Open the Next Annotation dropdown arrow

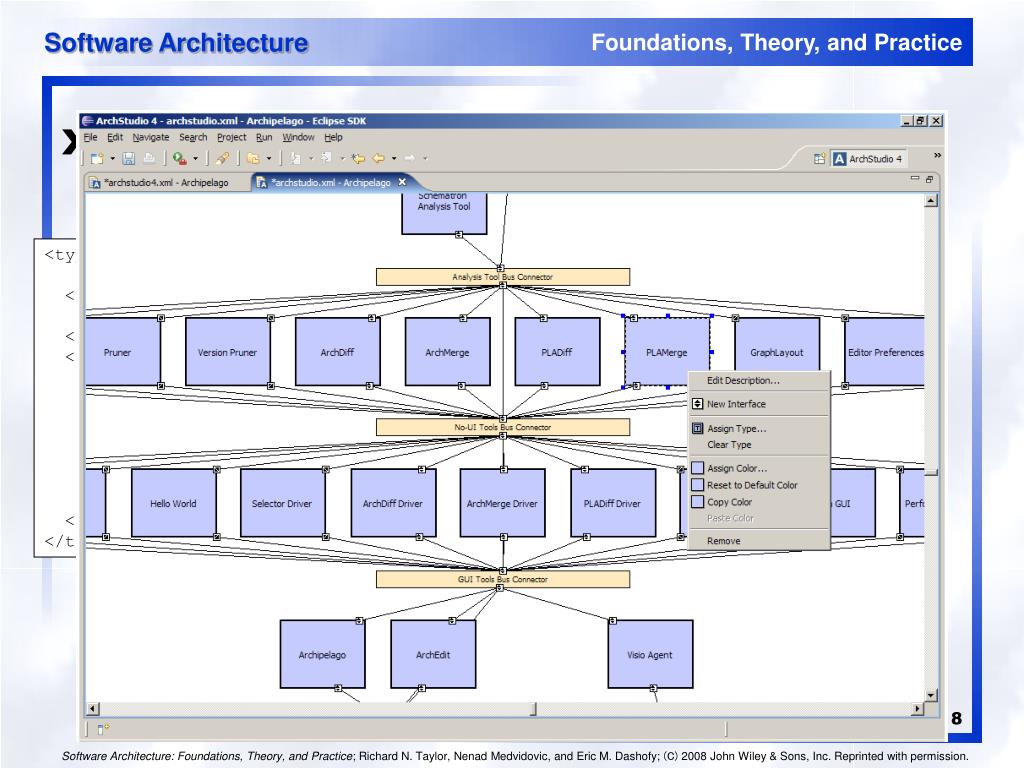click(311, 158)
